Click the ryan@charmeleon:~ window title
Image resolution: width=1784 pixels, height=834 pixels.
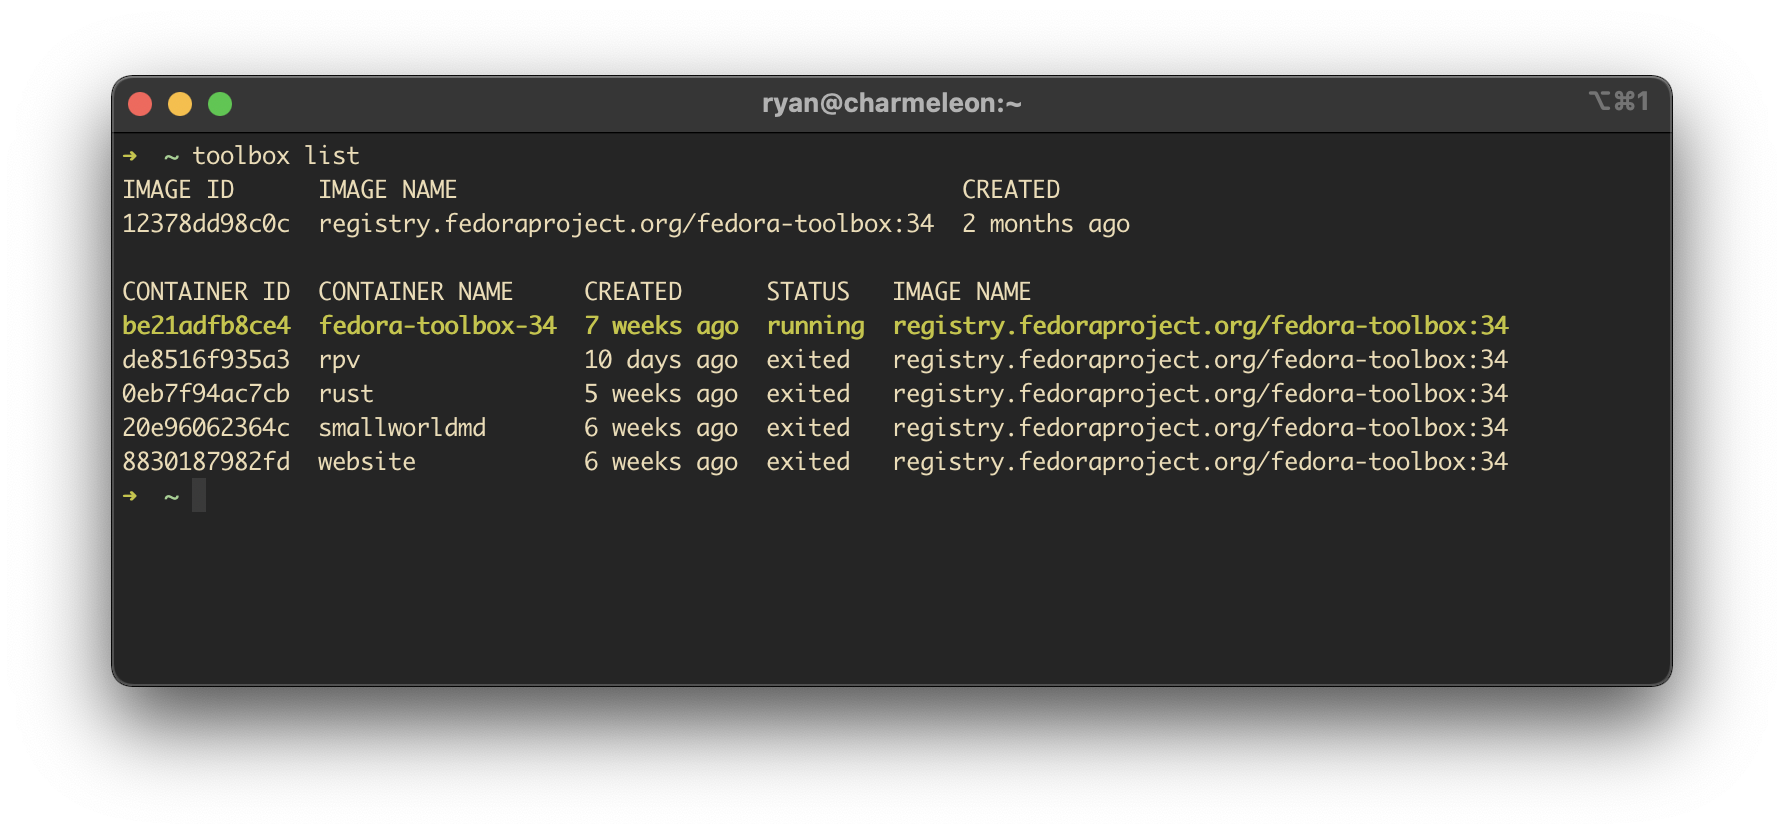tap(891, 104)
